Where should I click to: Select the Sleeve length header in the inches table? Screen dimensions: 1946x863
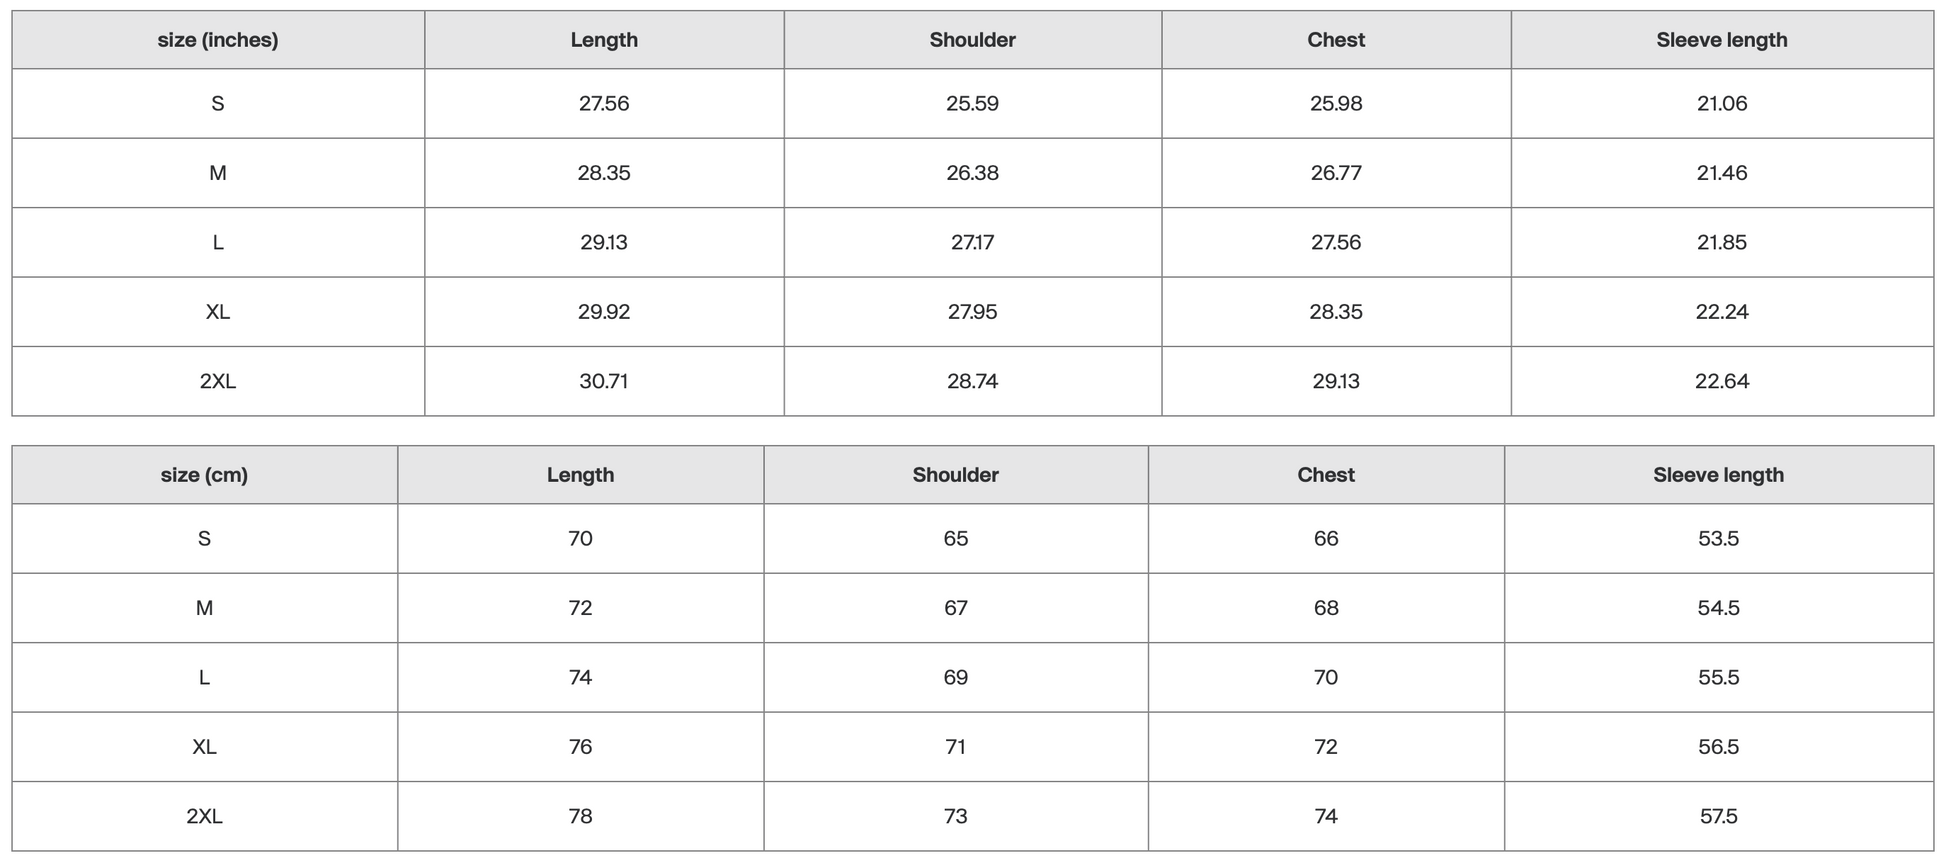[1721, 40]
